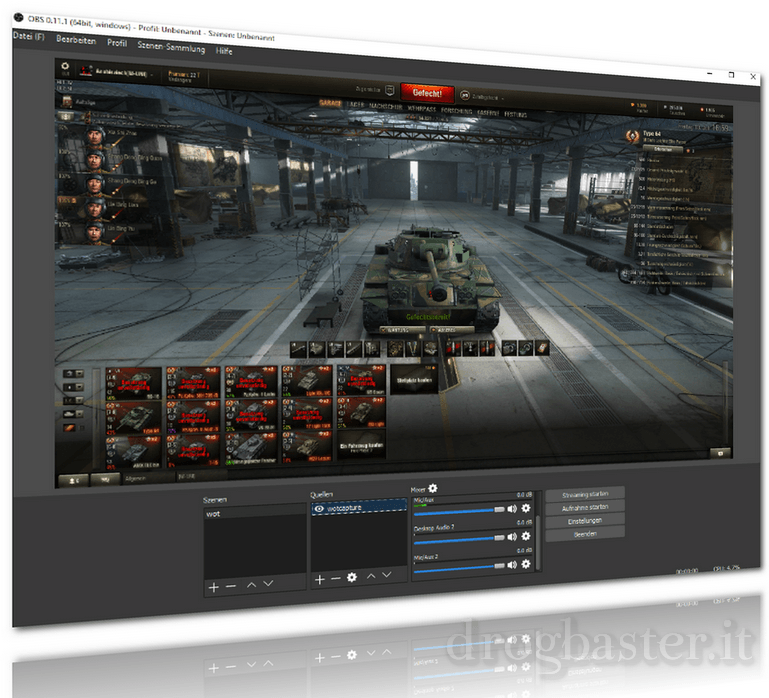Viewport: 769px width, 698px height.
Task: Click the red Gefecht! button in preview
Action: click(x=427, y=92)
